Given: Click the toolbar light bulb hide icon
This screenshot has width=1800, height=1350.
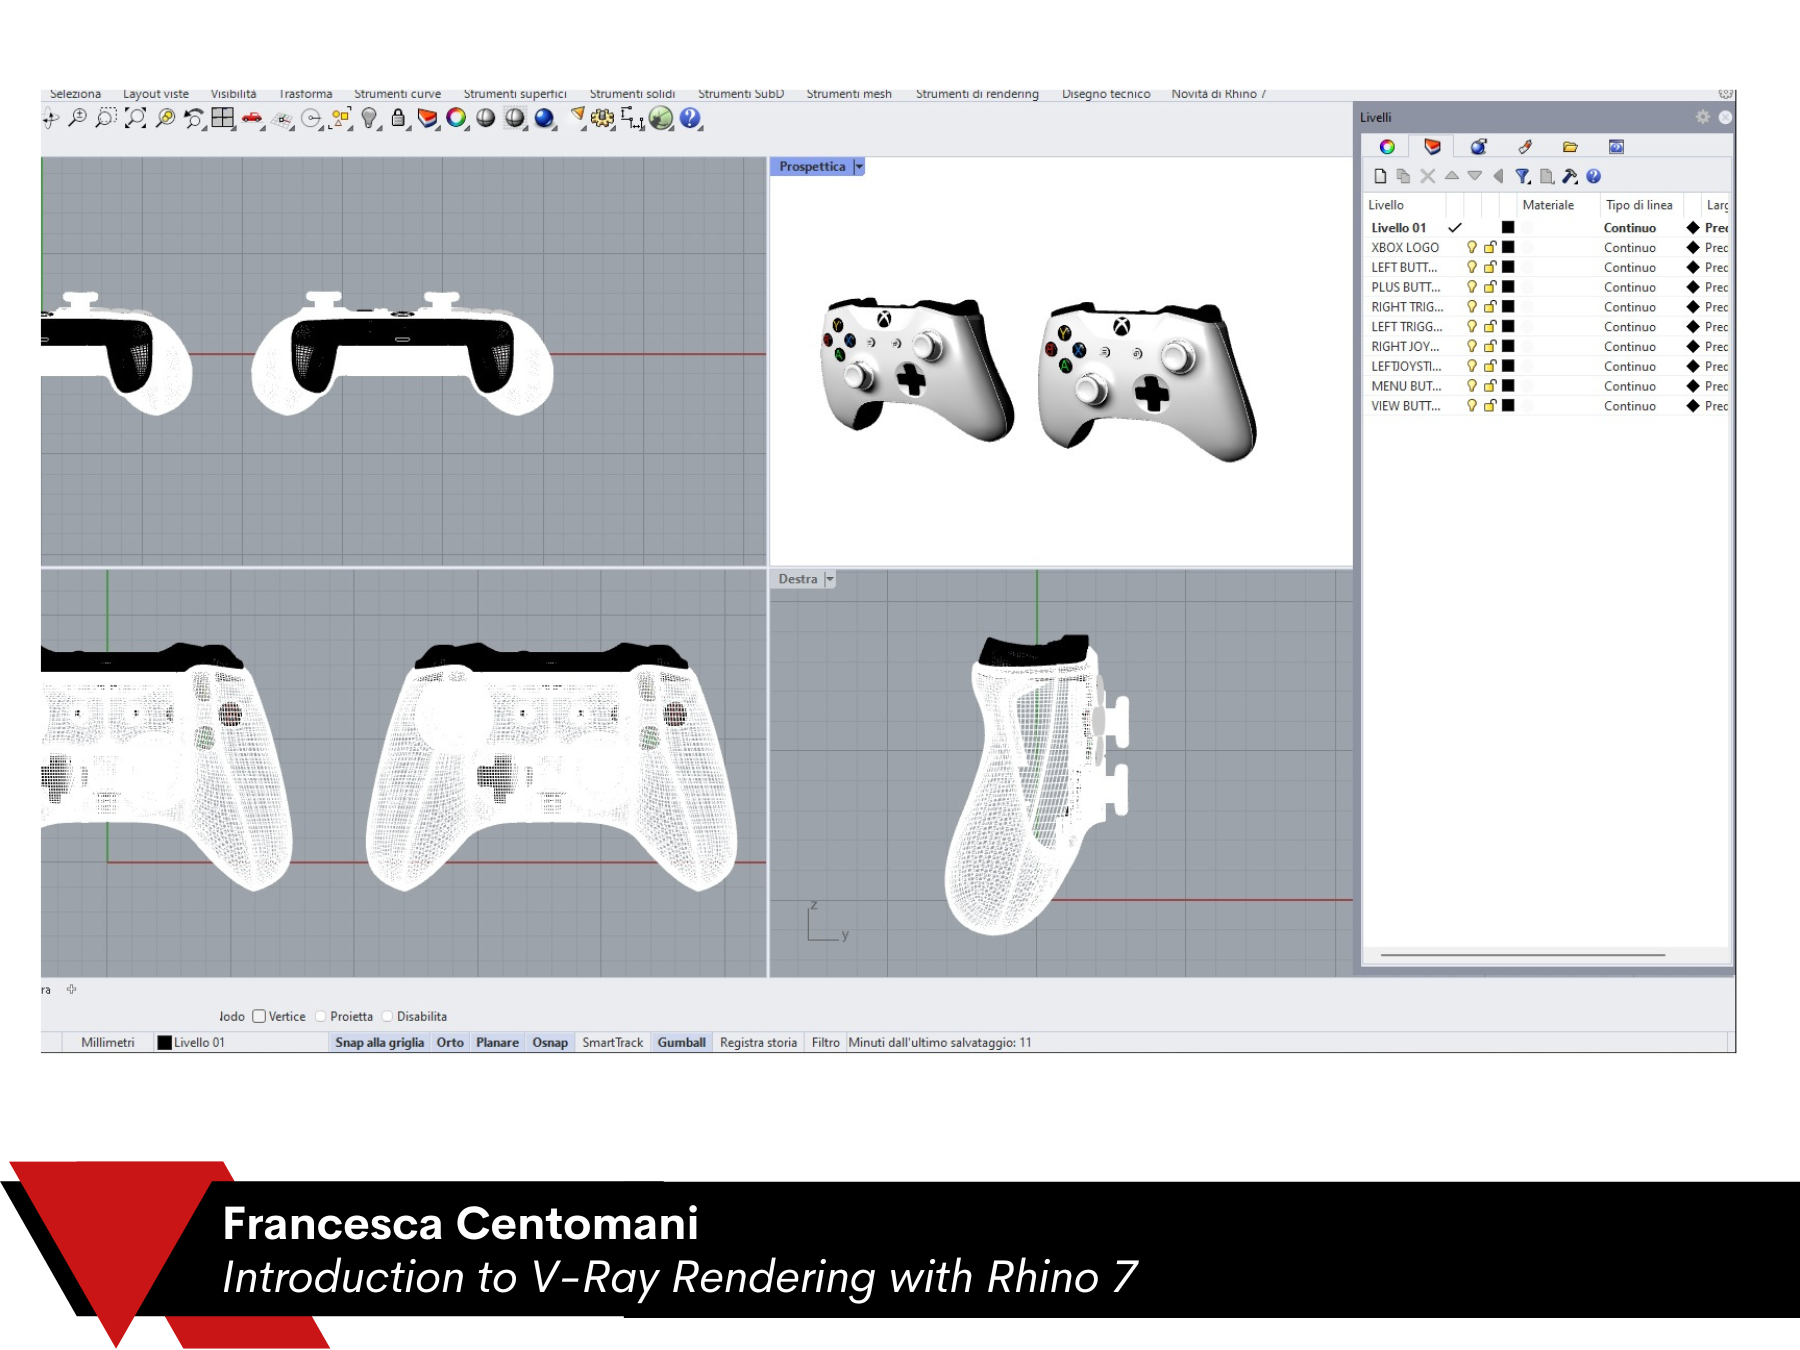Looking at the screenshot, I should tap(369, 119).
